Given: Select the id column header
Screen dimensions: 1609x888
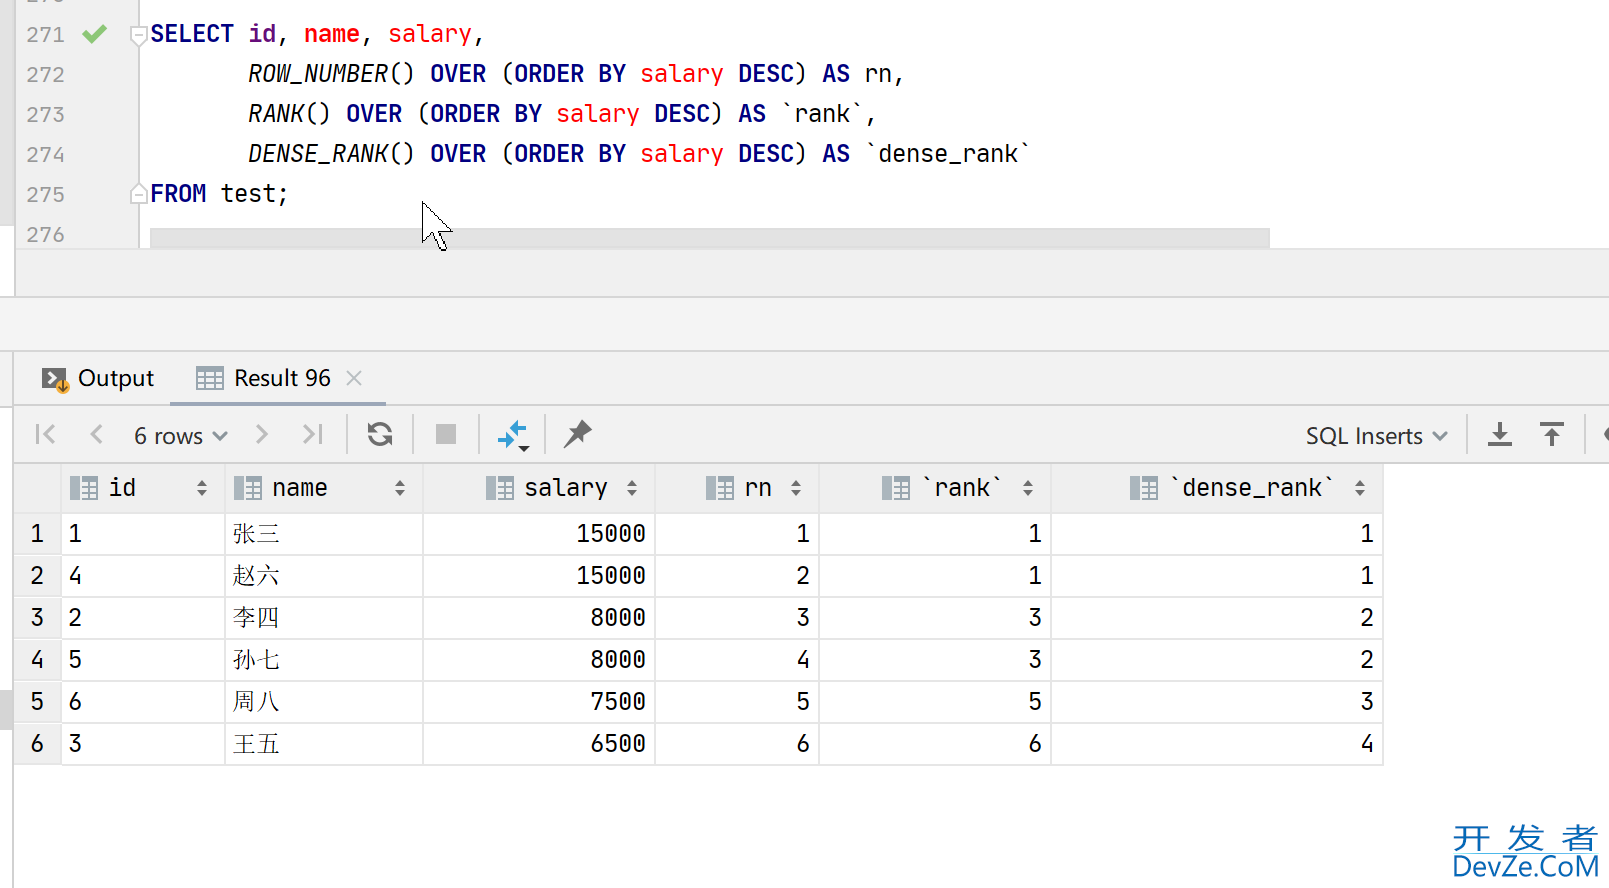Looking at the screenshot, I should pos(143,488).
